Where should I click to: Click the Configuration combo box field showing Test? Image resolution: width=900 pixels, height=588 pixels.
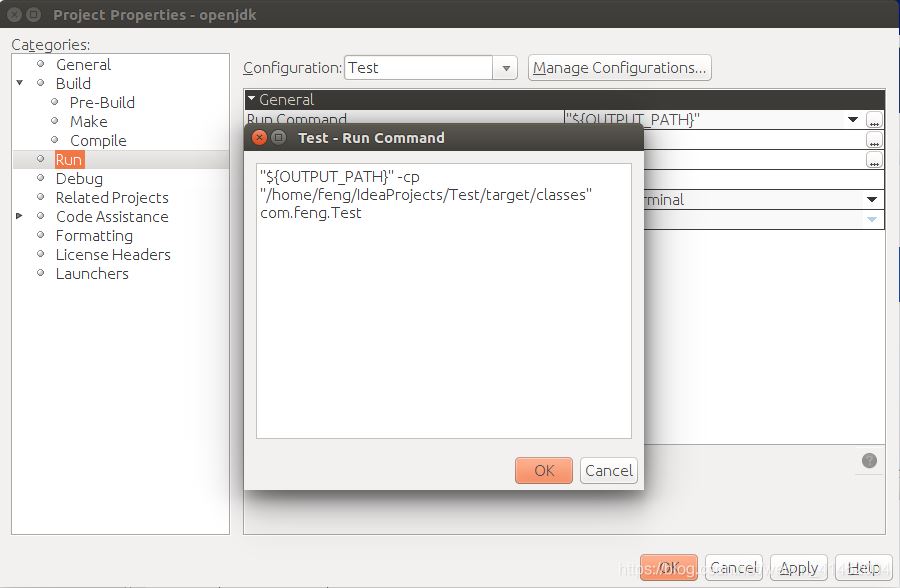pyautogui.click(x=418, y=68)
